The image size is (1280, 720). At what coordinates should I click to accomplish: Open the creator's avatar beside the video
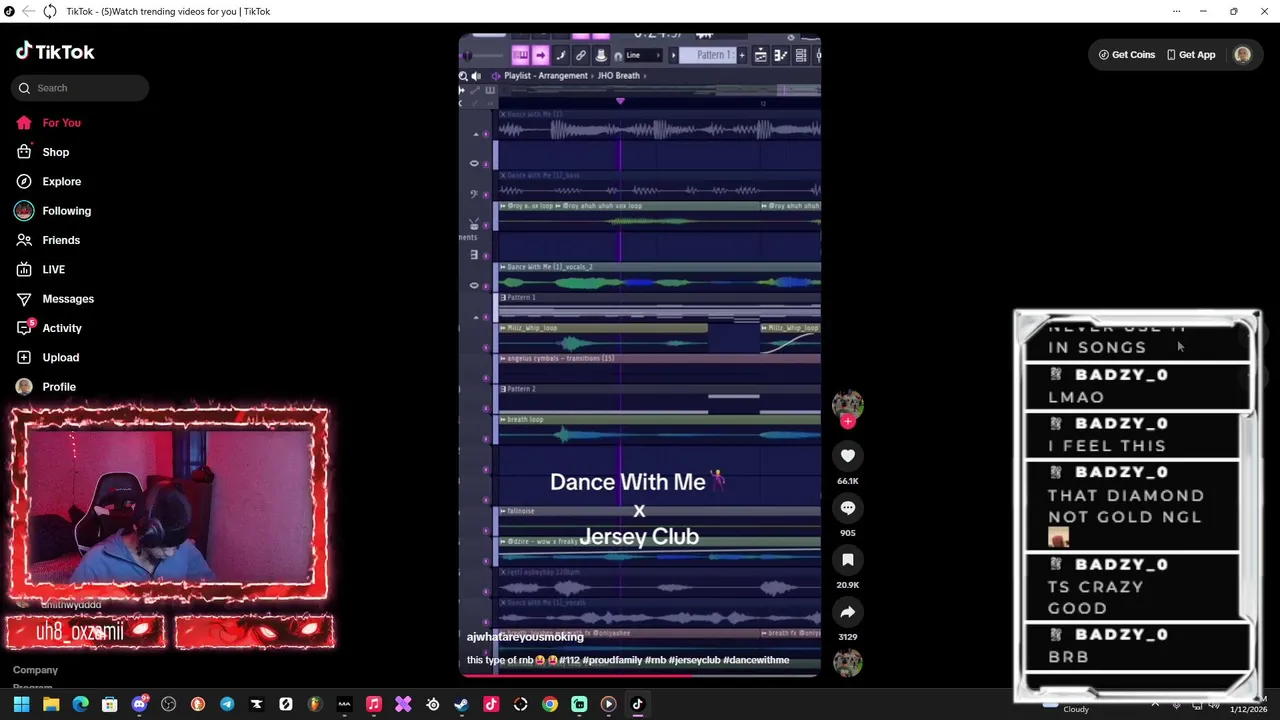[848, 404]
